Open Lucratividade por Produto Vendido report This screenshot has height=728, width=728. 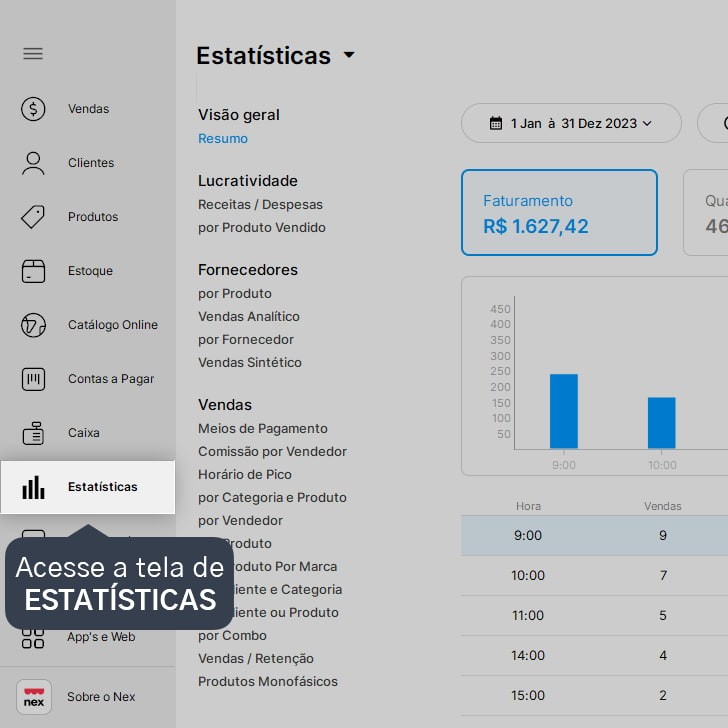tap(262, 228)
